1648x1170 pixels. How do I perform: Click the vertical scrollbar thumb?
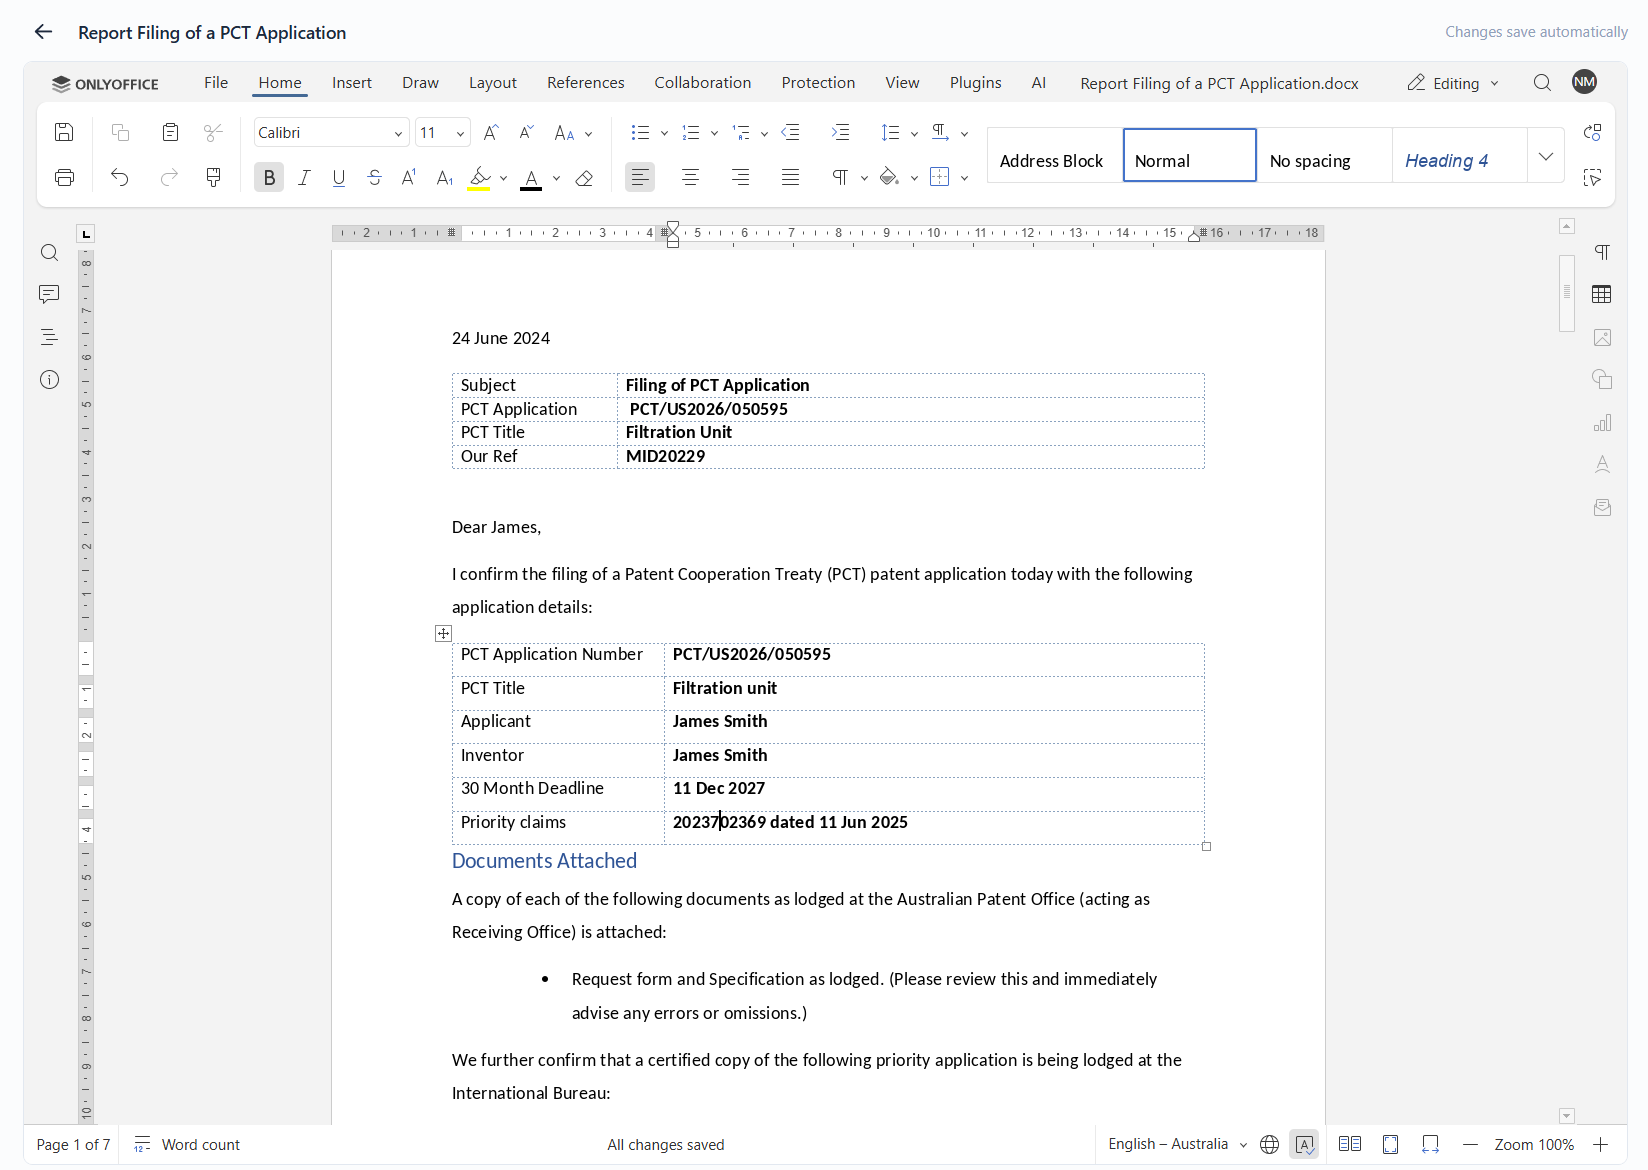1567,293
